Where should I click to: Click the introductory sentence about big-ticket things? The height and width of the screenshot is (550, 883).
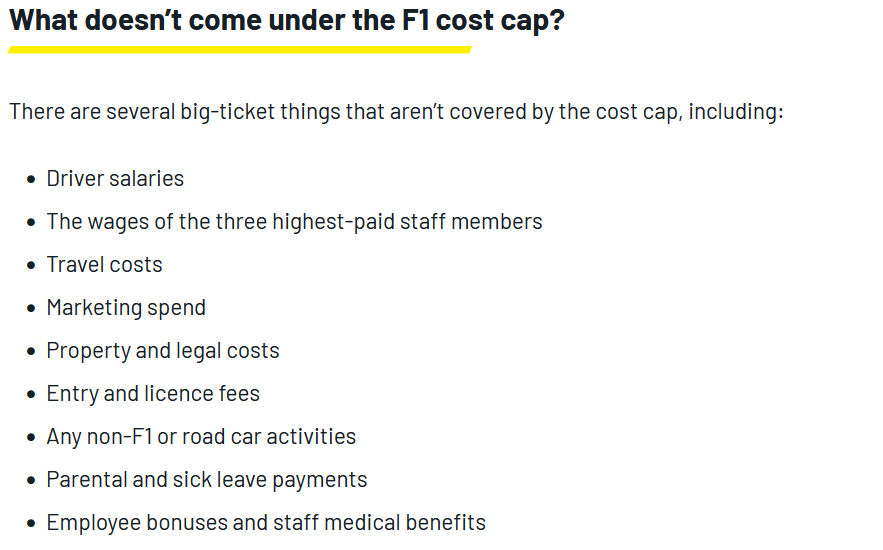(396, 112)
